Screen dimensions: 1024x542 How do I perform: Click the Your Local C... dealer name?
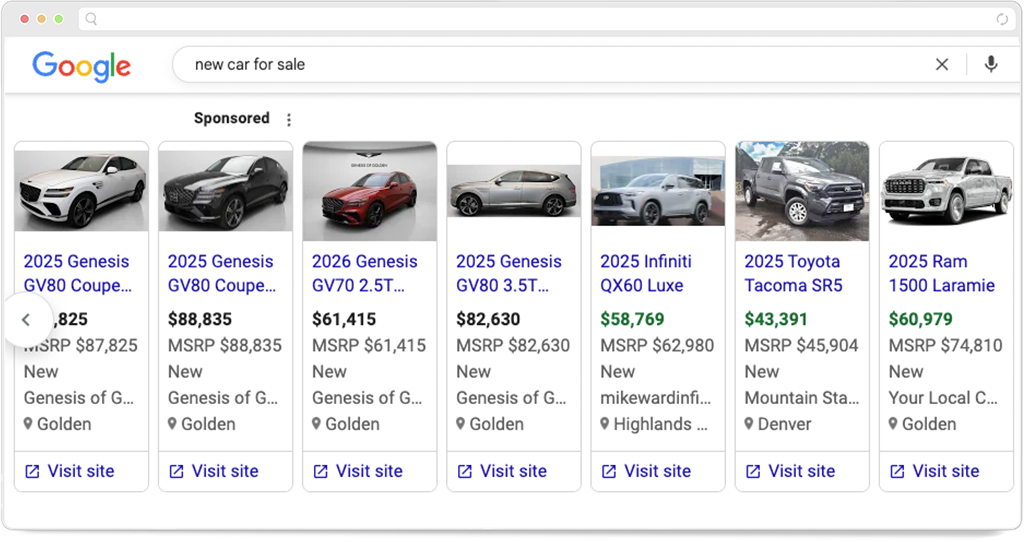coord(943,398)
